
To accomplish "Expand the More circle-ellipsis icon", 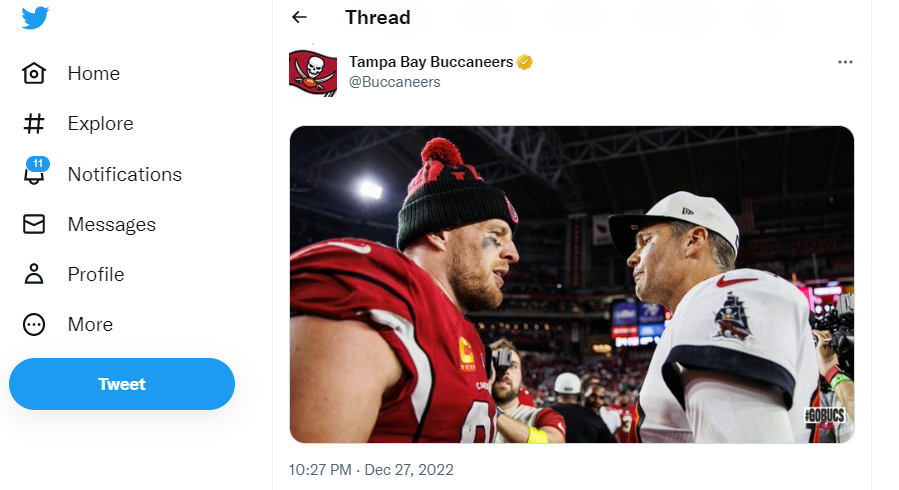I will tap(34, 324).
